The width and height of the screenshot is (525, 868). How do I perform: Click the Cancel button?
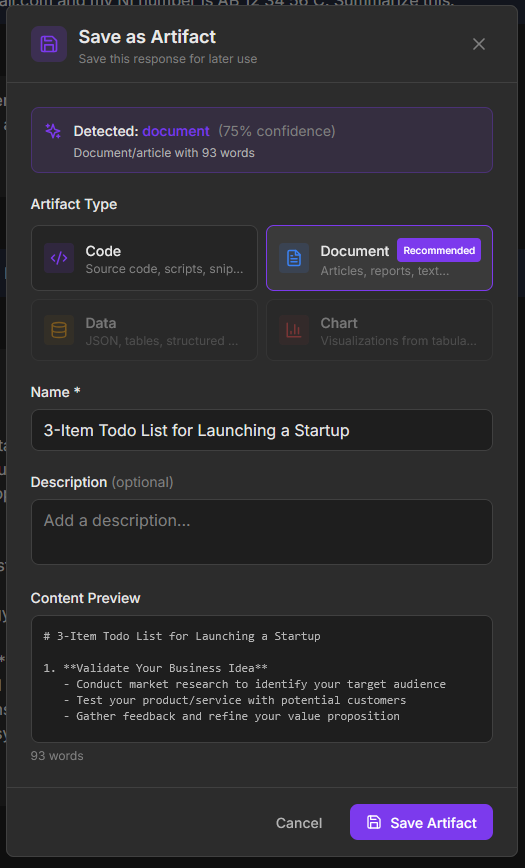299,823
